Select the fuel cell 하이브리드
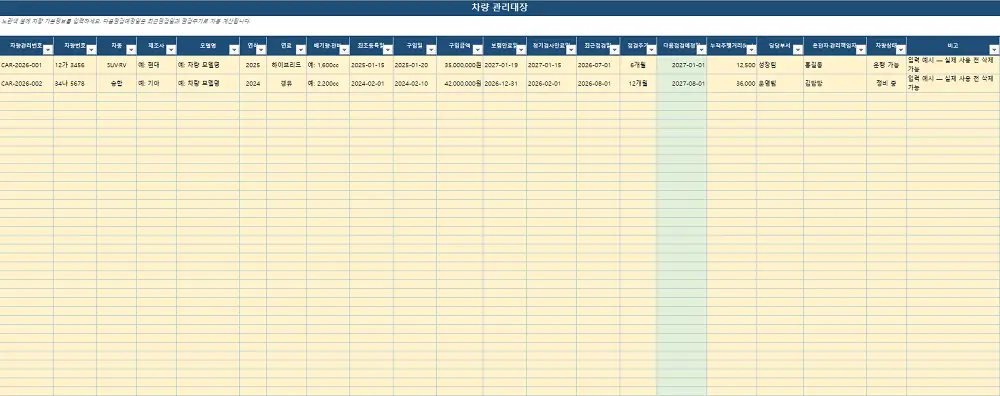The height and width of the screenshot is (396, 1000). coord(286,65)
